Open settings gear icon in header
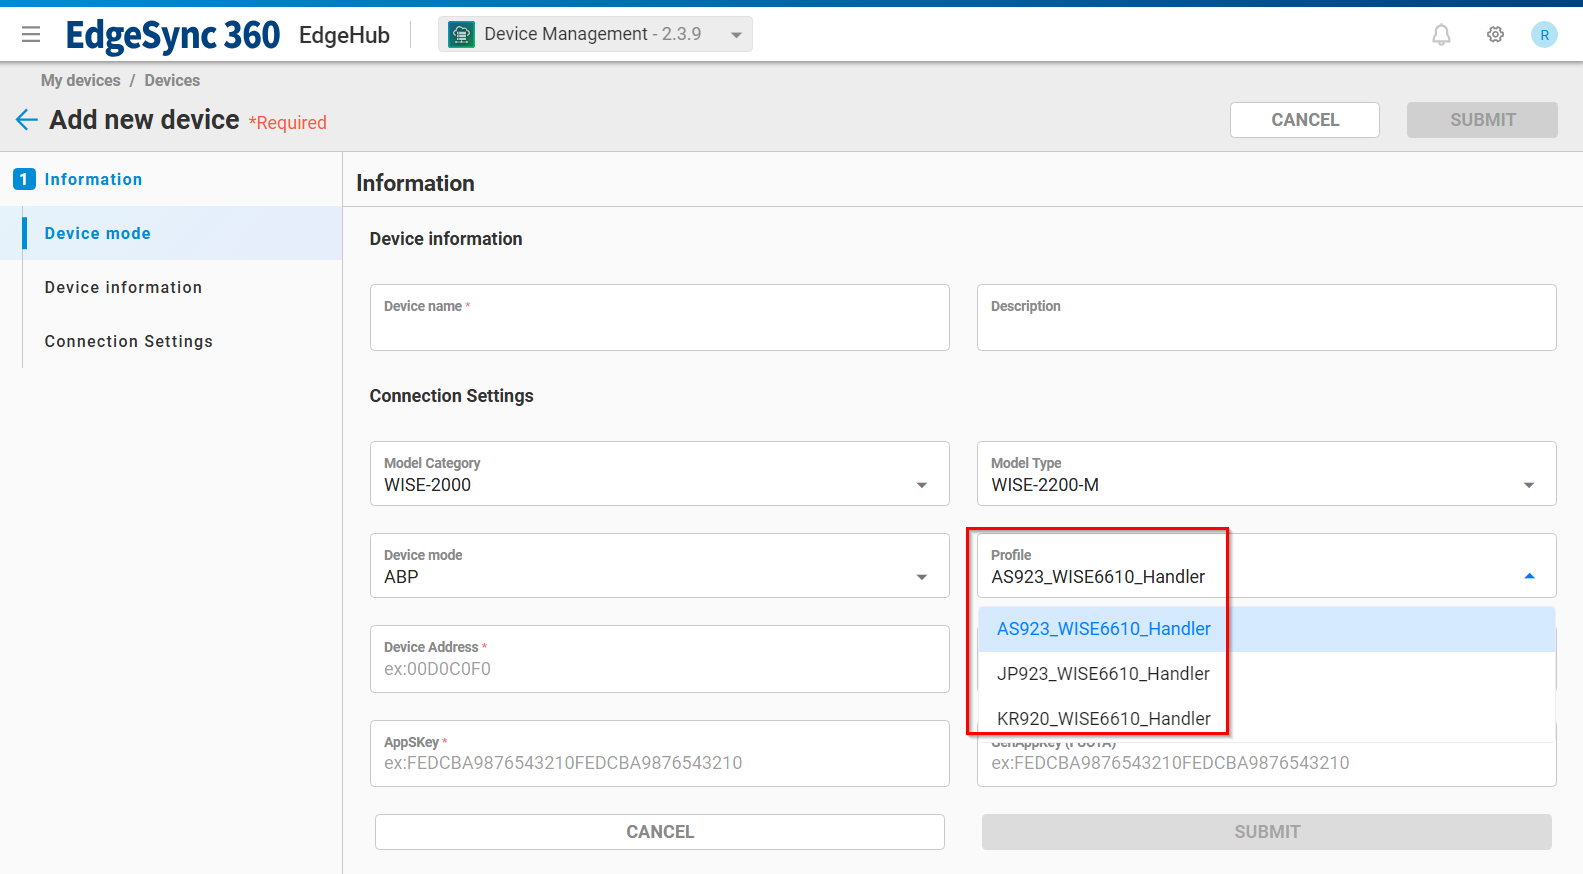Image resolution: width=1583 pixels, height=874 pixels. [x=1495, y=35]
